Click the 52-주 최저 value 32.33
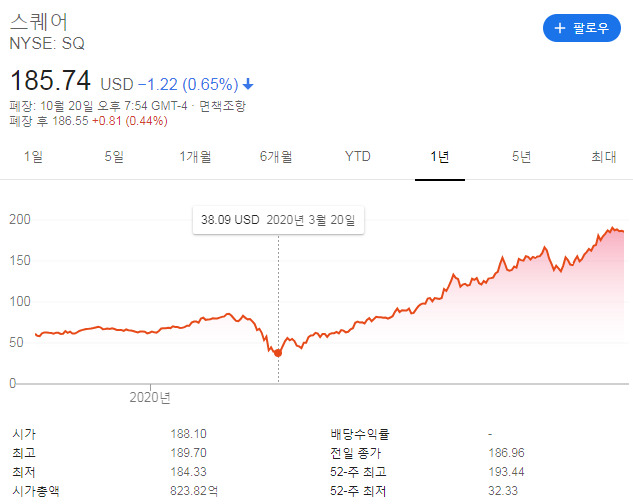Screen dimensions: 633x504 (503, 491)
